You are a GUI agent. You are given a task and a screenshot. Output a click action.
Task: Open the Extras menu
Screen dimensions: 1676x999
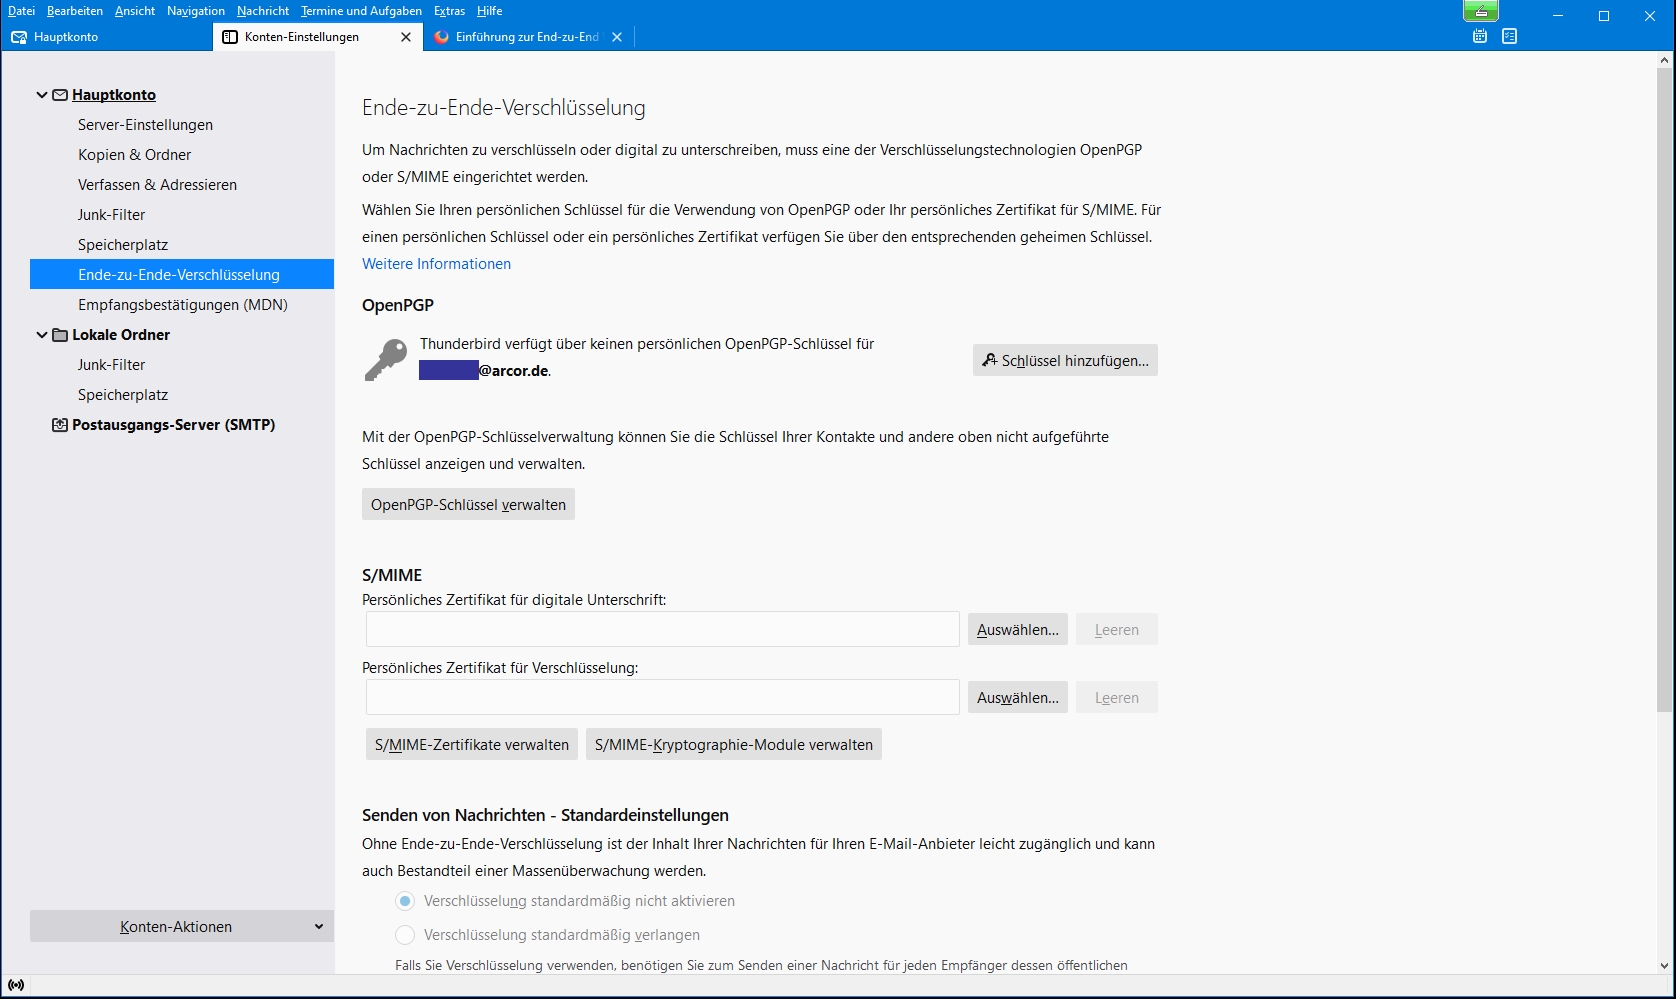point(449,11)
